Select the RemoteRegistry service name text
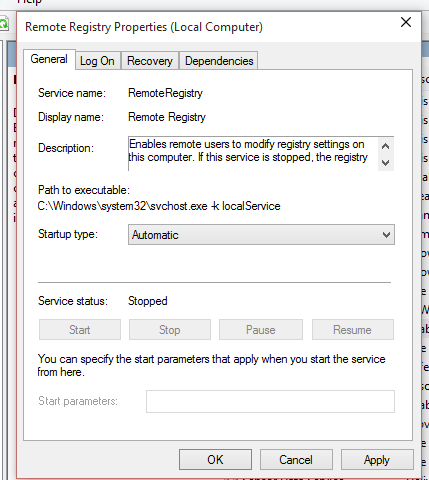The width and height of the screenshot is (429, 480). [x=165, y=93]
